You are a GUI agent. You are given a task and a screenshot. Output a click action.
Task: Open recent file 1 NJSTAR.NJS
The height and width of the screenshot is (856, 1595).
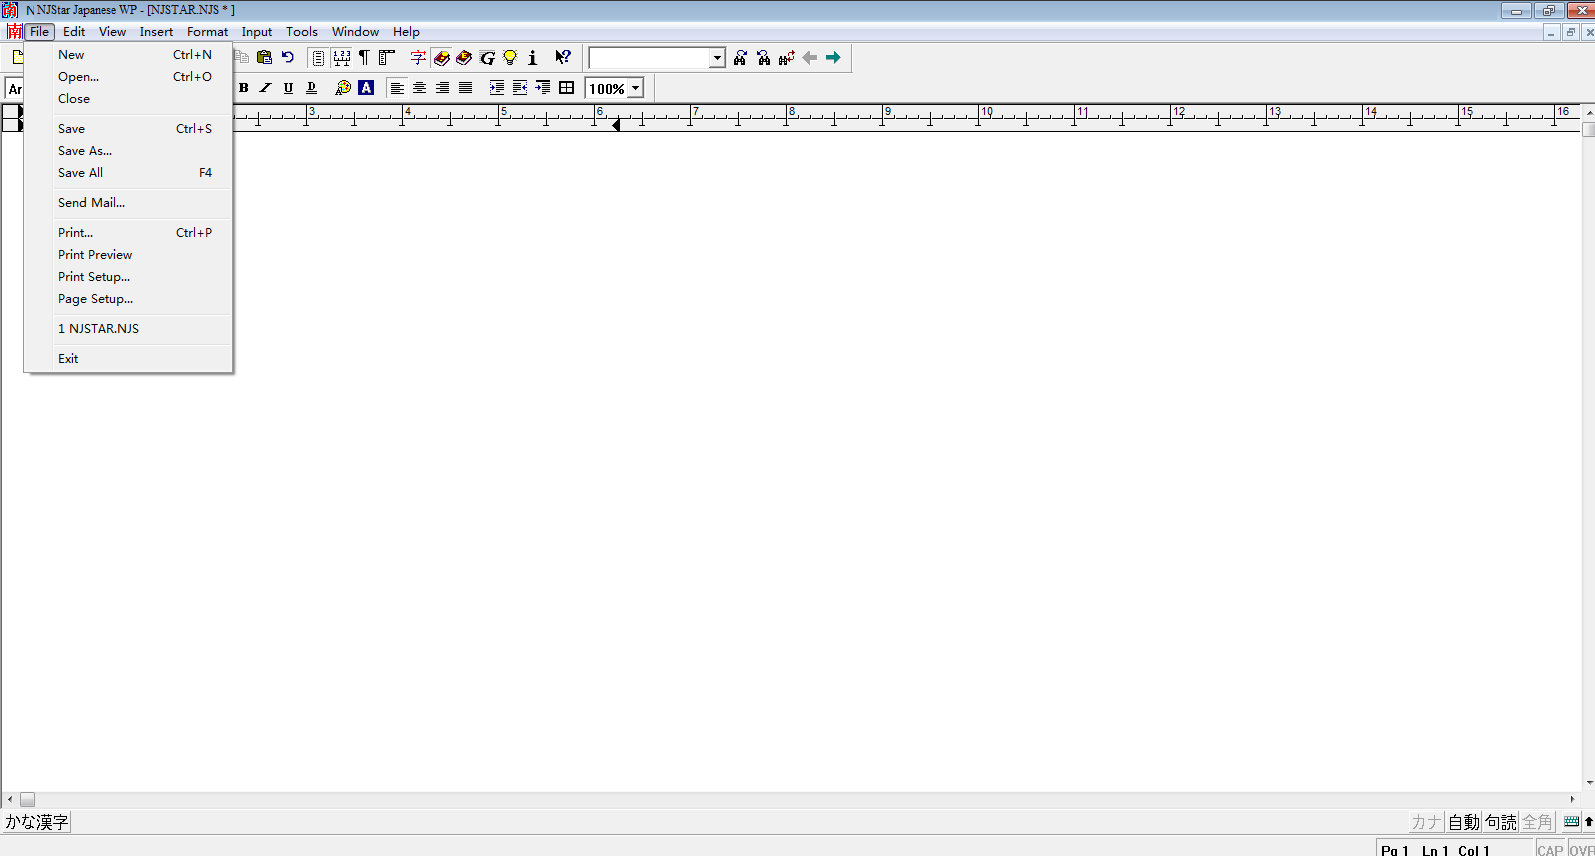click(x=98, y=329)
